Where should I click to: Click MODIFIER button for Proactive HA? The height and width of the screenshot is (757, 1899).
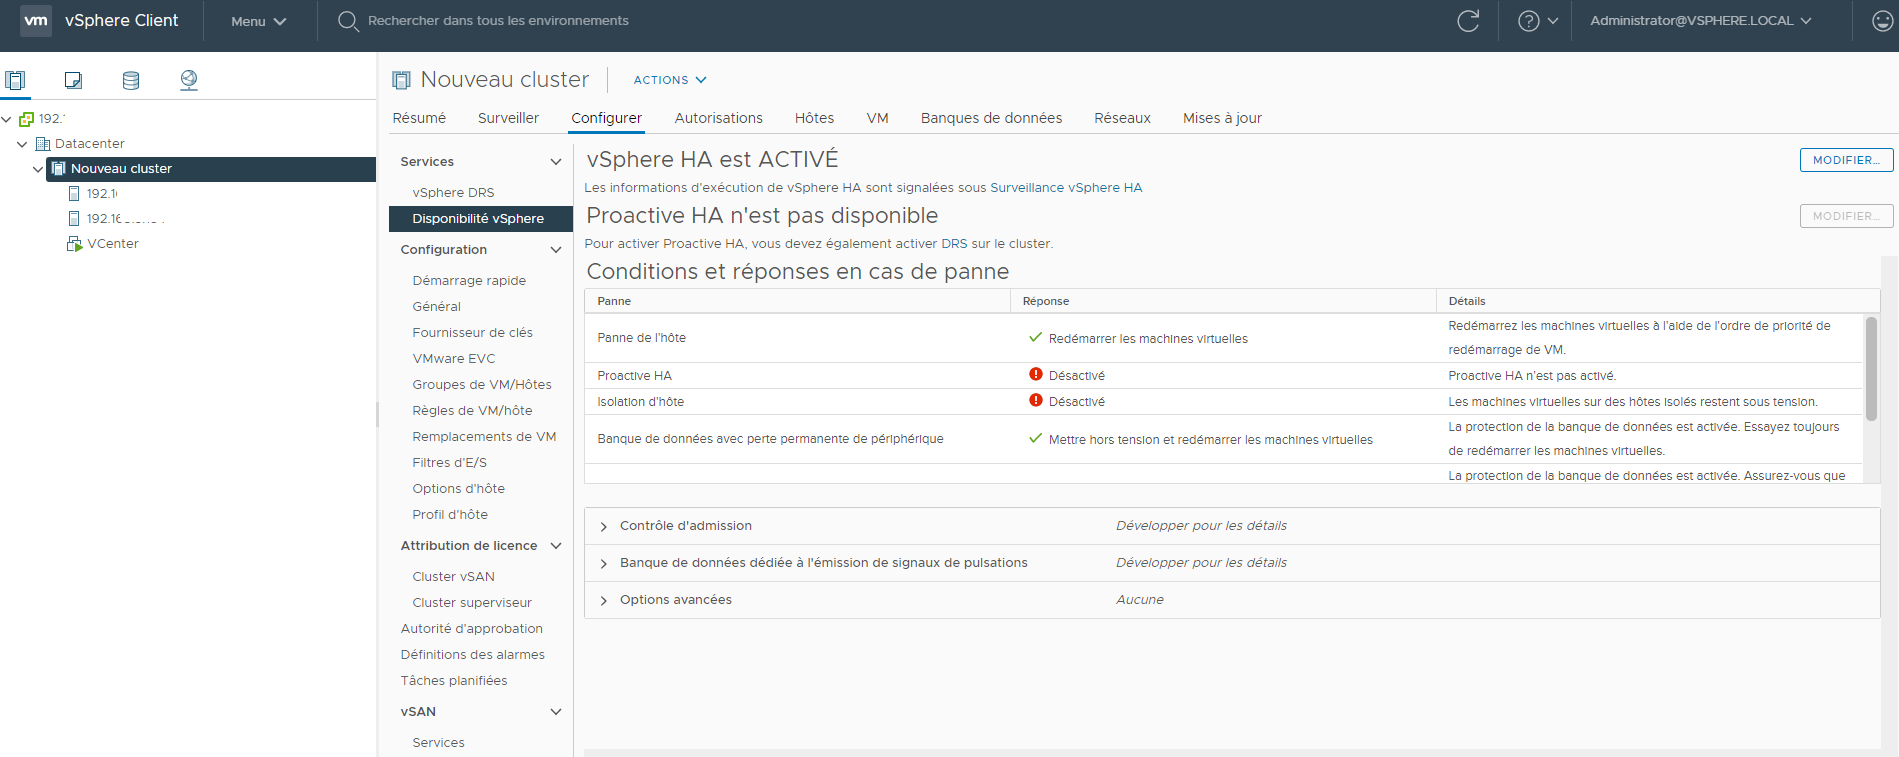coord(1846,216)
